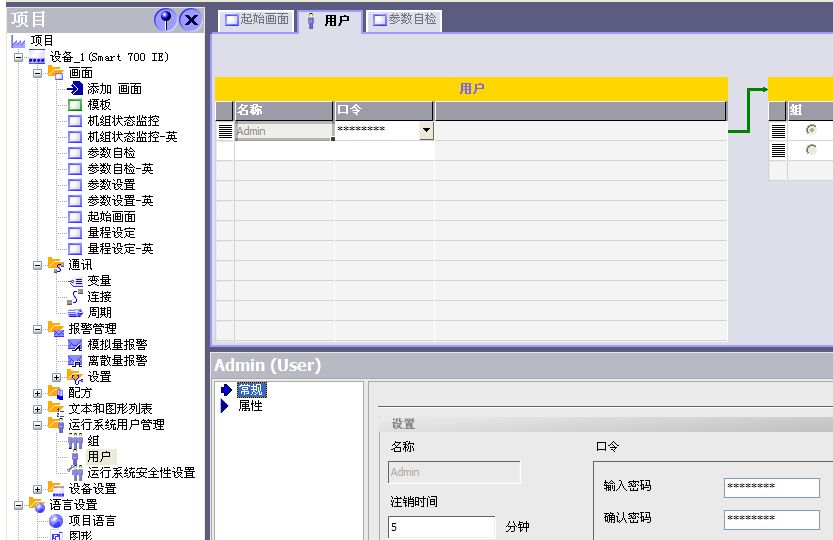Image resolution: width=833 pixels, height=540 pixels.
Task: Expand the 配方 (recipes) tree node
Action: pyautogui.click(x=38, y=393)
